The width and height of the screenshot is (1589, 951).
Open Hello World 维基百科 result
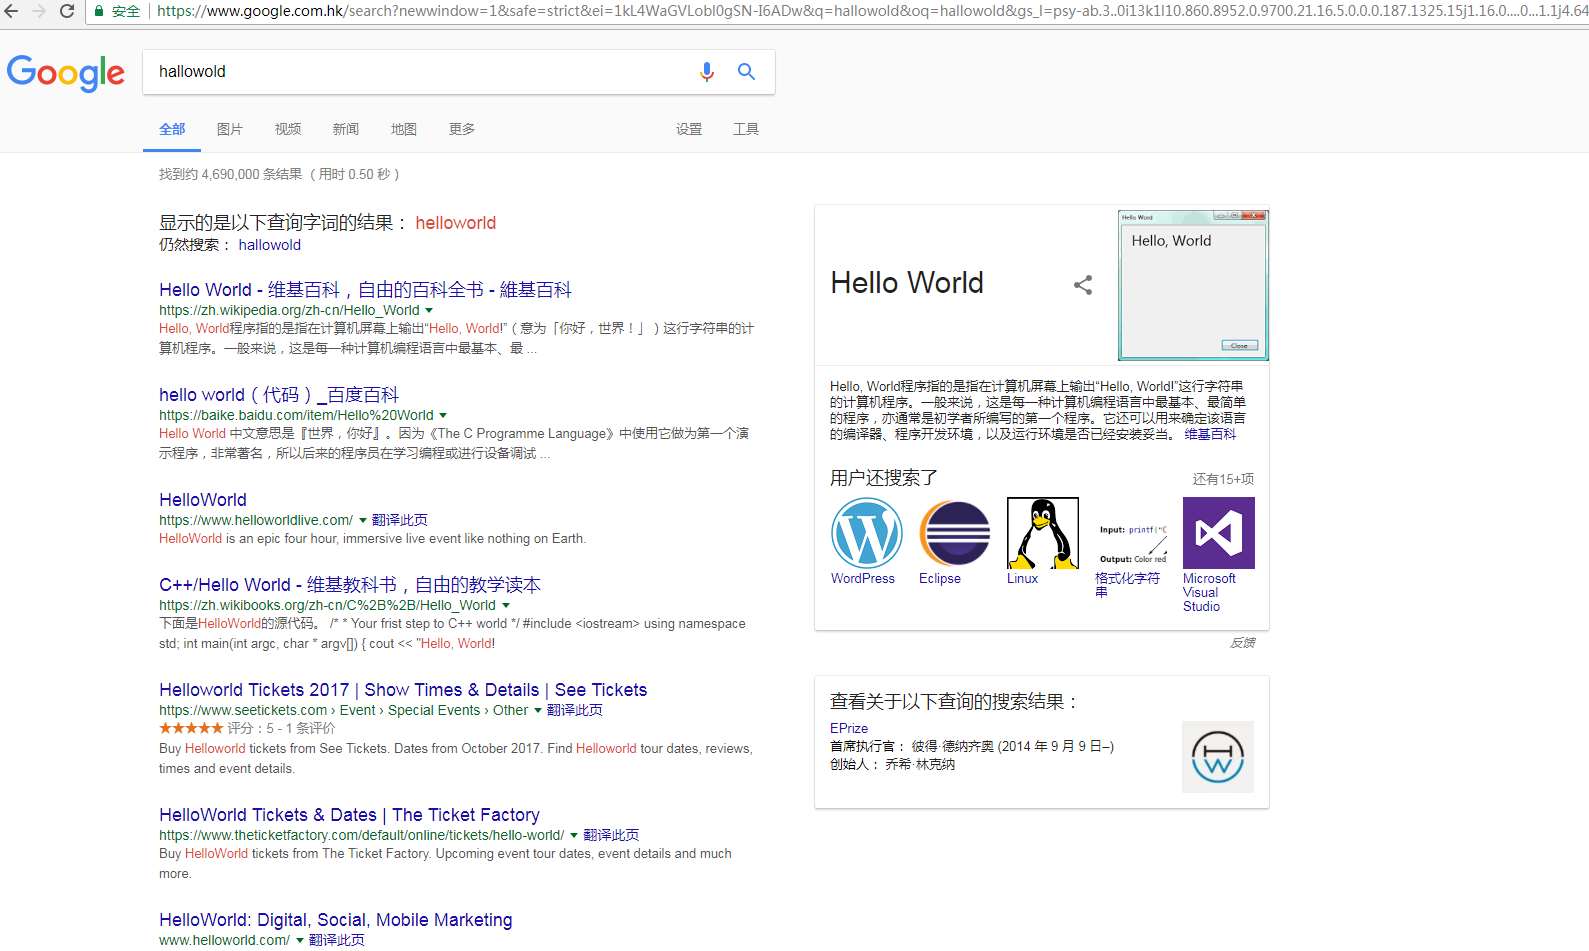365,290
